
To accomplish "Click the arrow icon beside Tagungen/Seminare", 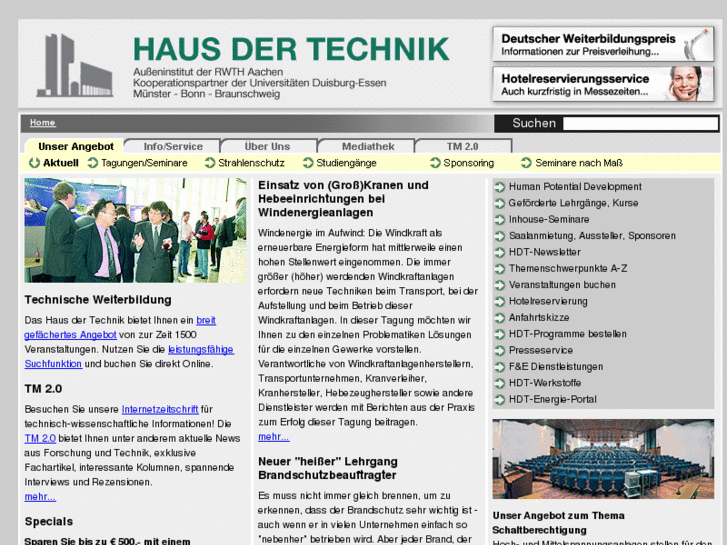I will coord(93,163).
